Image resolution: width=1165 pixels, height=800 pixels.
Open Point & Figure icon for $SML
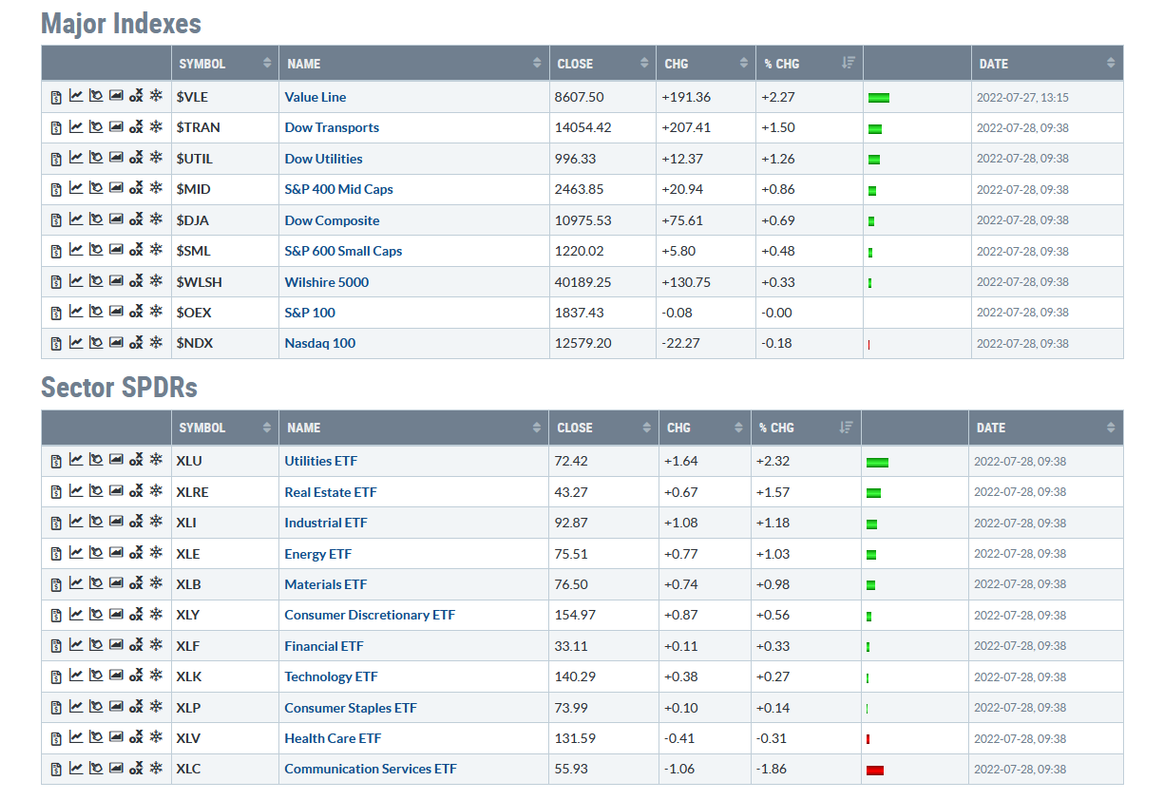click(x=136, y=250)
